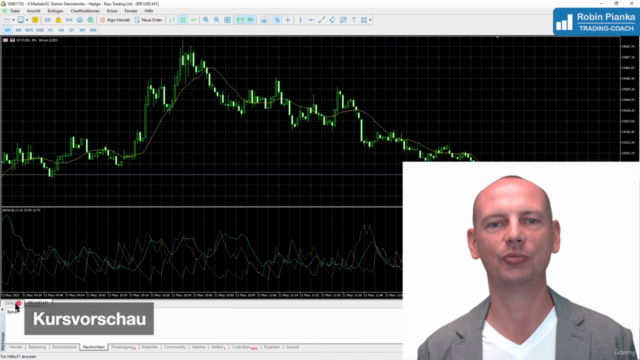The image size is (640, 360).
Task: Expand the templates dropdown arrow
Action: pyautogui.click(x=27, y=20)
